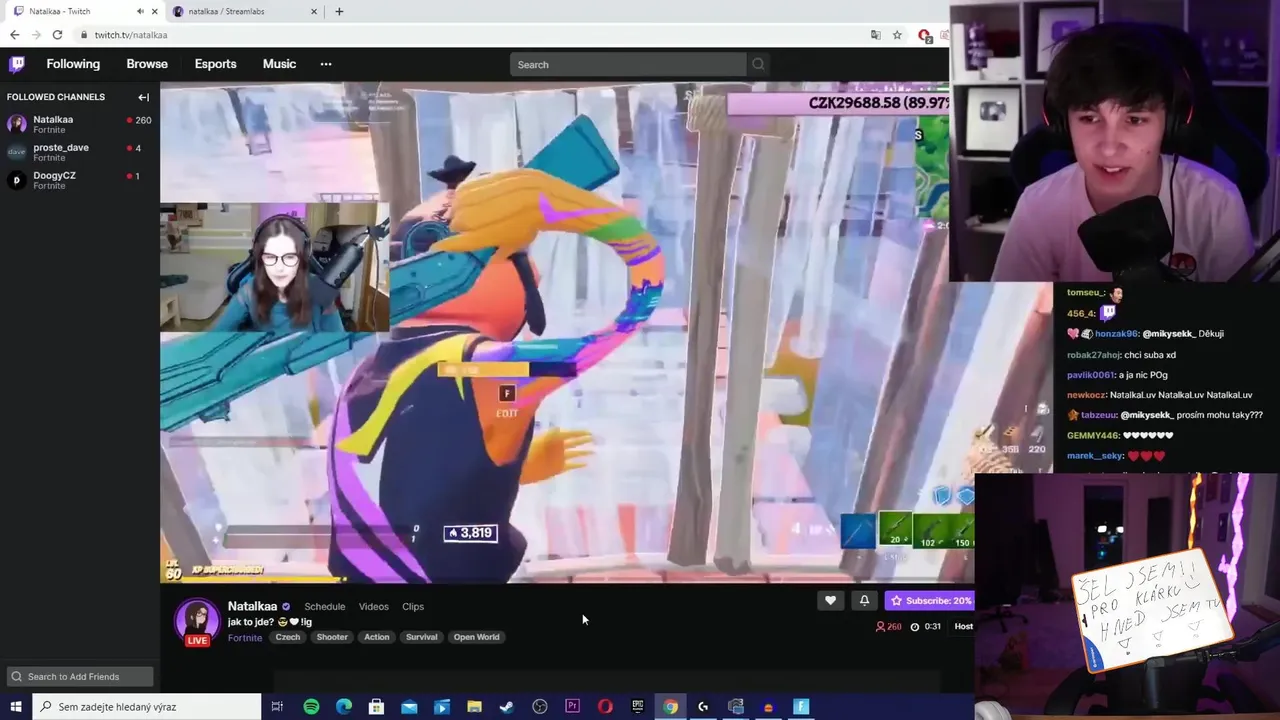Open Microsoft Store from taskbar
This screenshot has width=1280, height=720.
[376, 706]
